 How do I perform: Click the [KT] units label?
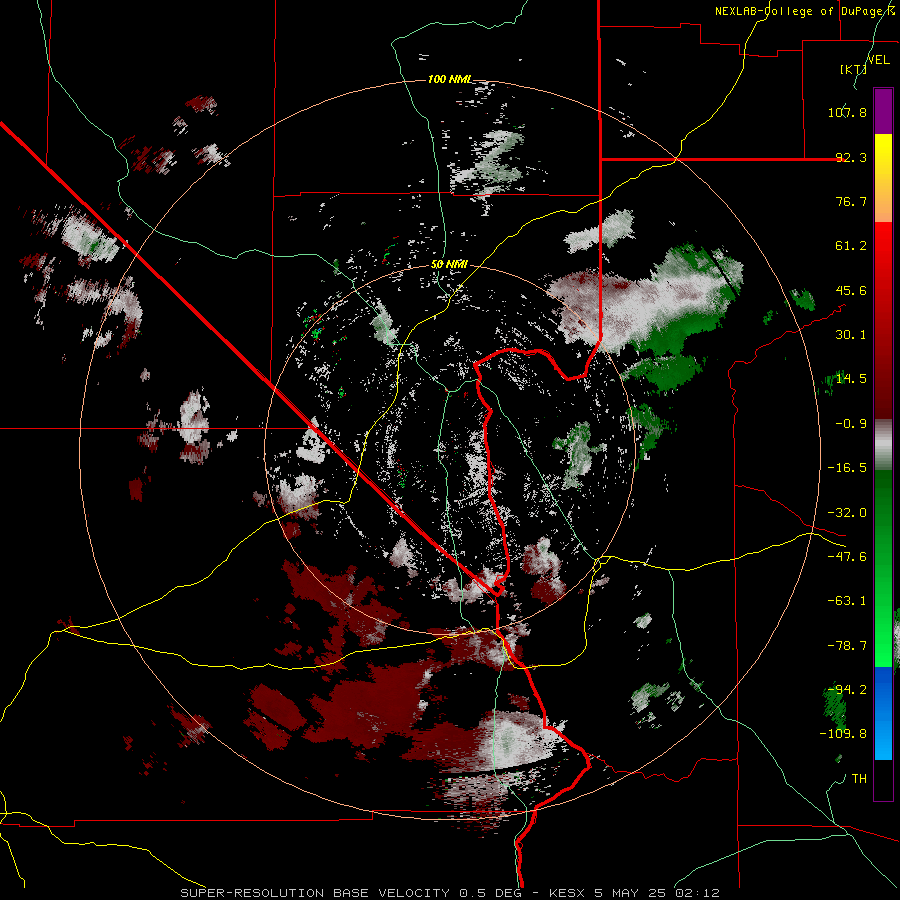tap(853, 69)
